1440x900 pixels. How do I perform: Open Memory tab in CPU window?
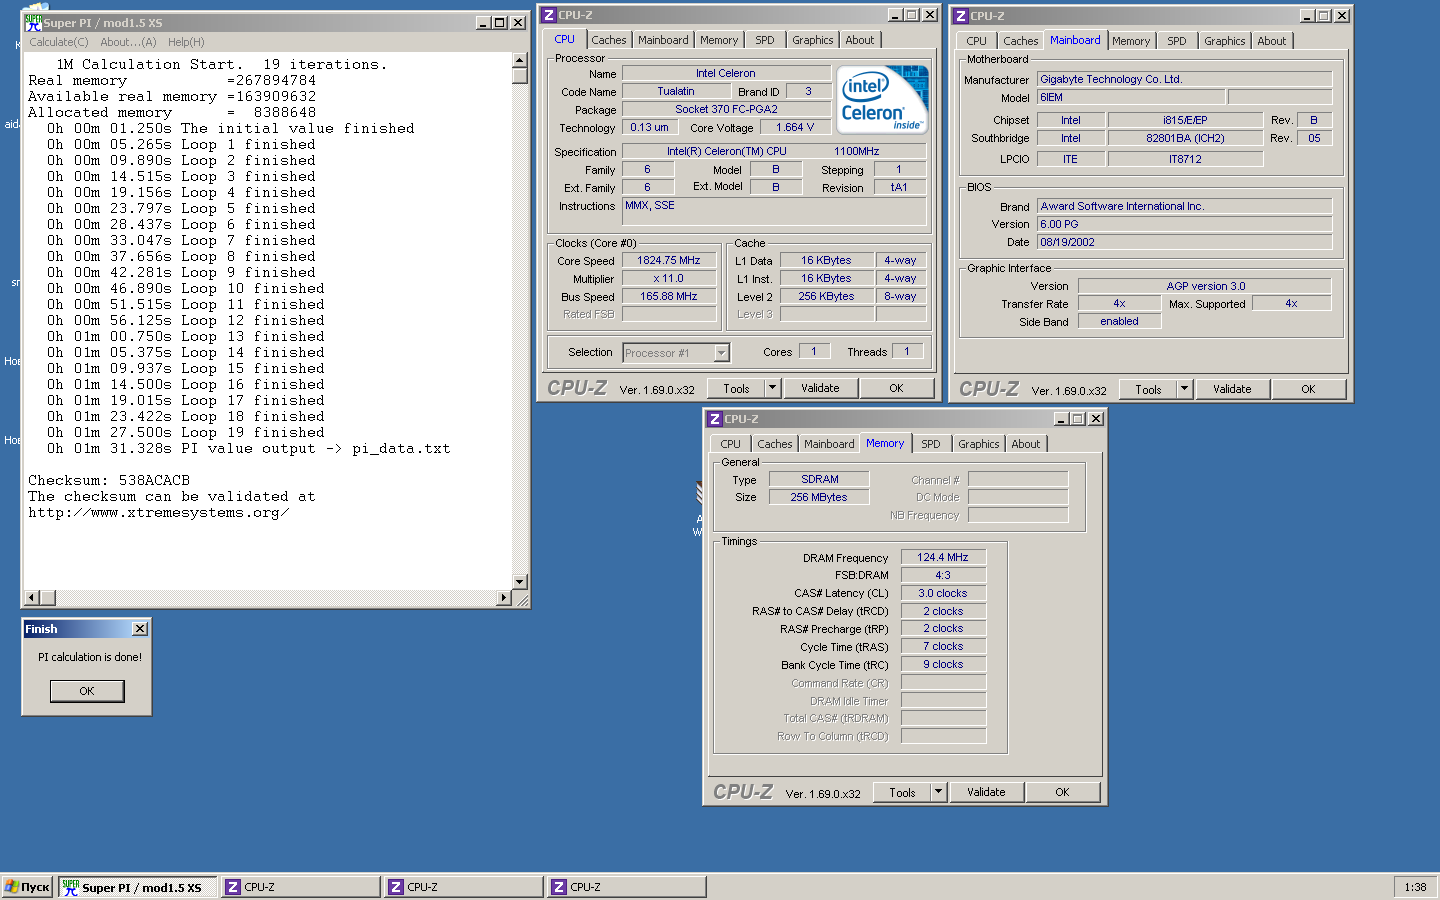[719, 40]
